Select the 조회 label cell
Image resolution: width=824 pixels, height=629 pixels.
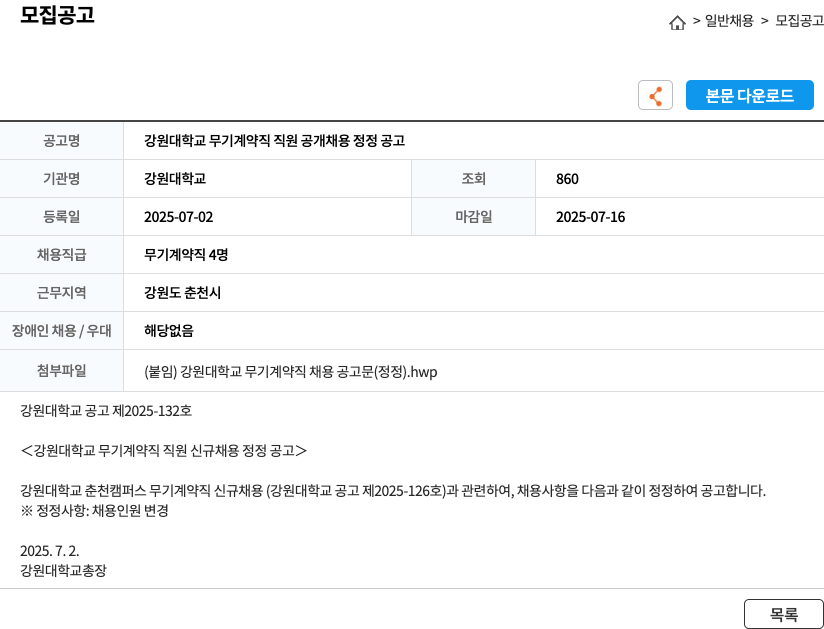coord(473,179)
